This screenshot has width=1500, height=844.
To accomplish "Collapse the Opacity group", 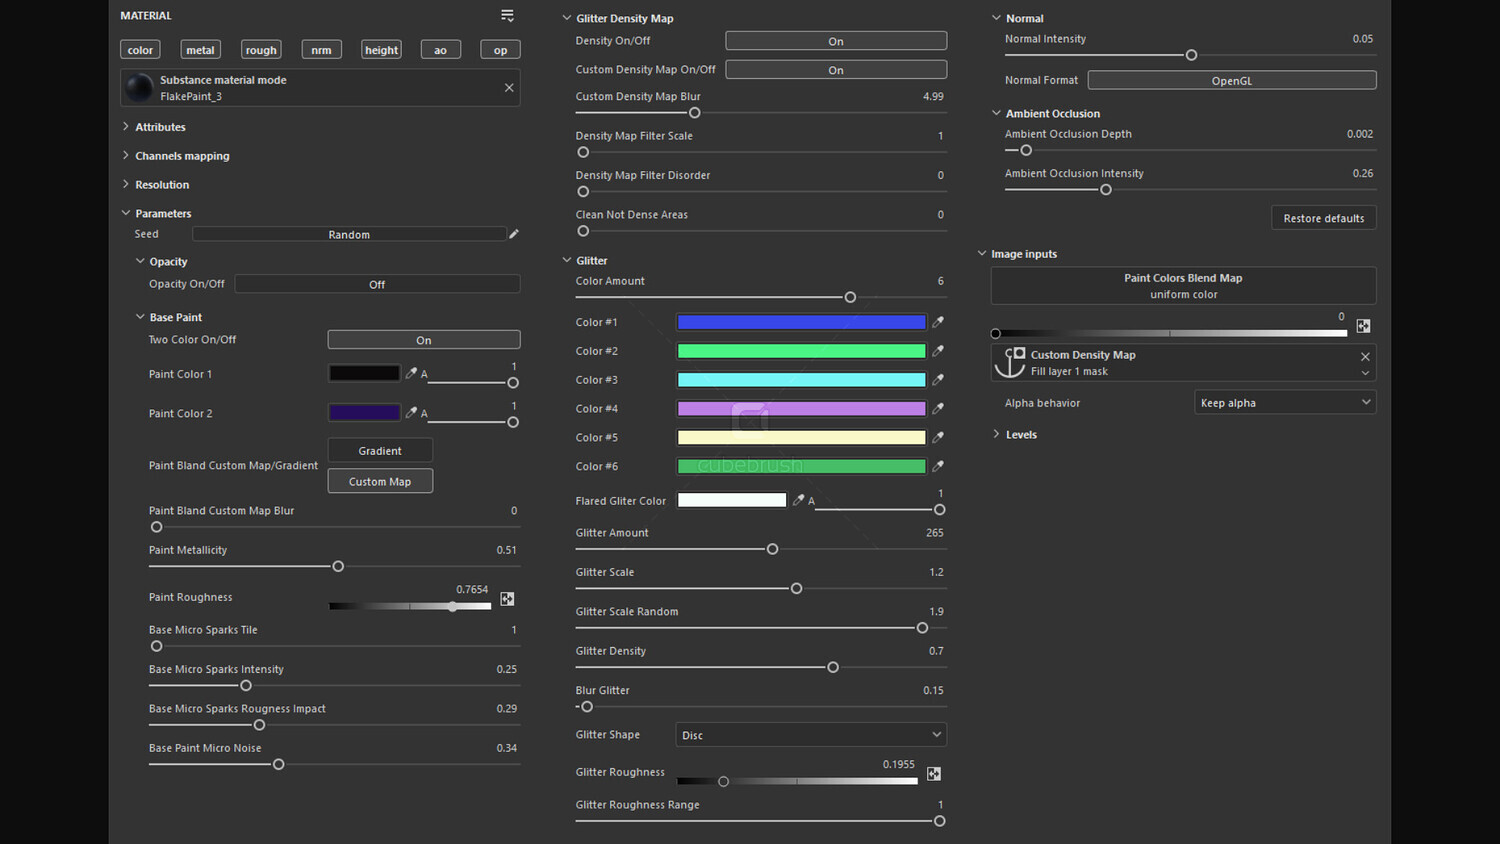I will (x=140, y=261).
